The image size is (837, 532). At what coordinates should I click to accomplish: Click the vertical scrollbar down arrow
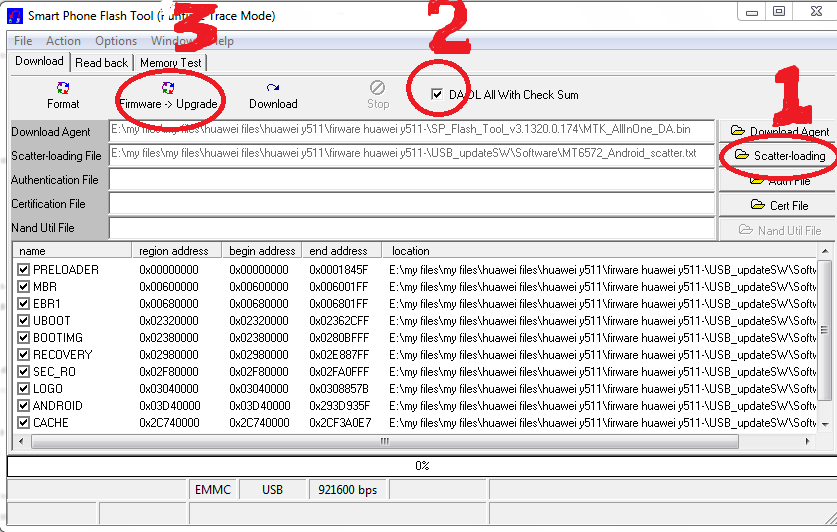click(824, 424)
